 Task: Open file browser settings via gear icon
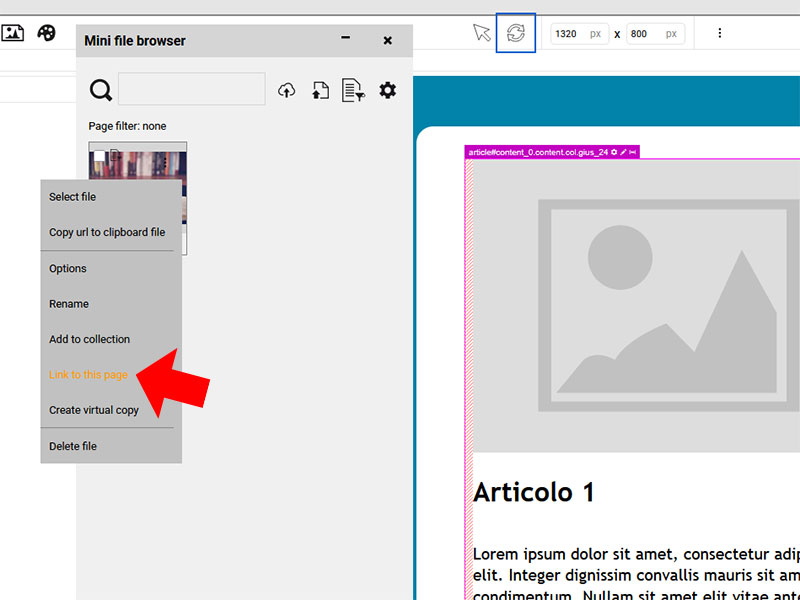[x=388, y=89]
